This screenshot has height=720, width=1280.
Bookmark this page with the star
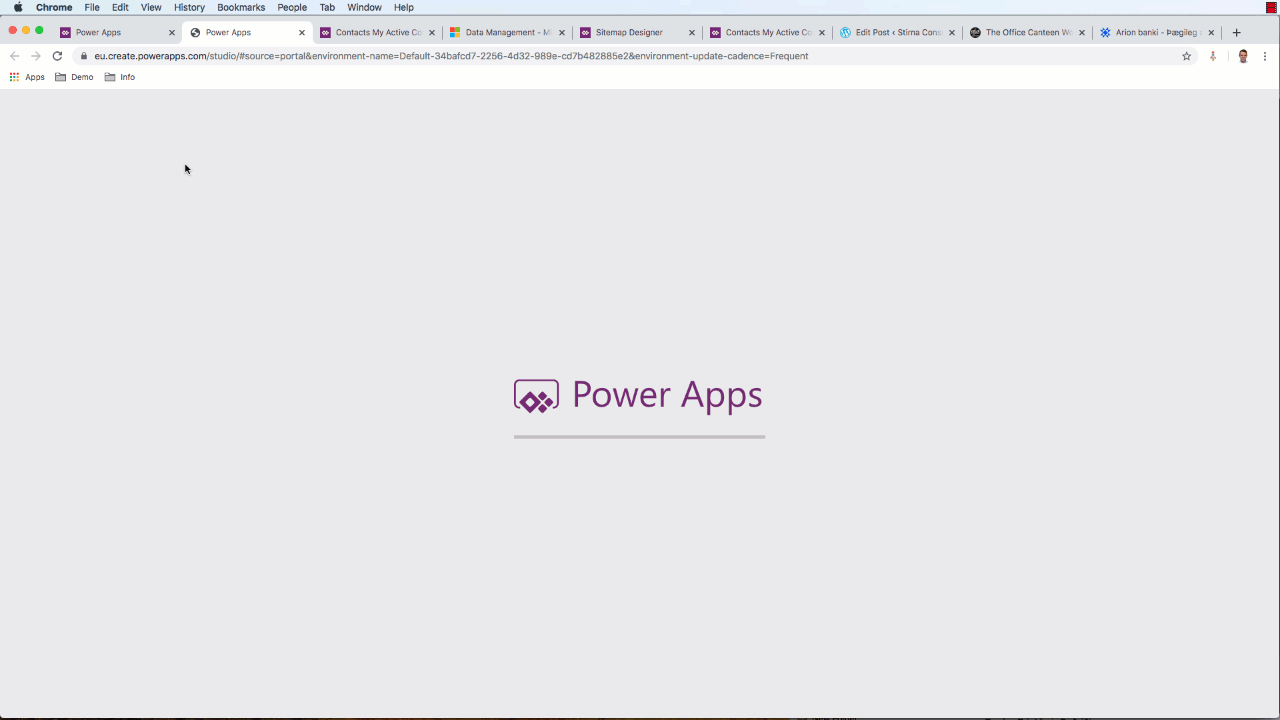pos(1187,56)
